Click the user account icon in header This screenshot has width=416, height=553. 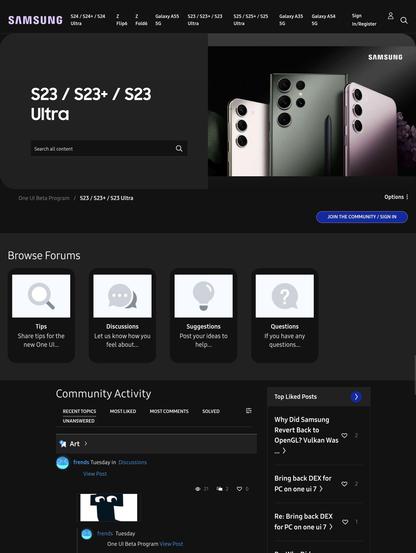pyautogui.click(x=391, y=16)
